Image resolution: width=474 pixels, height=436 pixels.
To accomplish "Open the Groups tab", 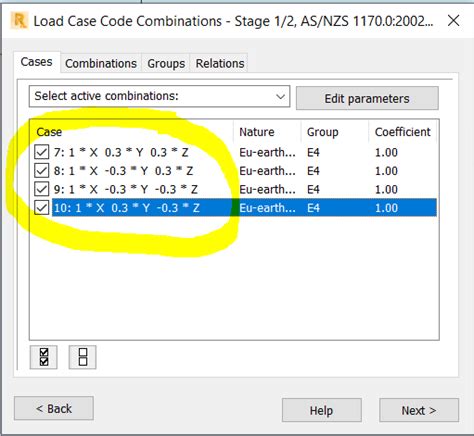I will [x=166, y=63].
